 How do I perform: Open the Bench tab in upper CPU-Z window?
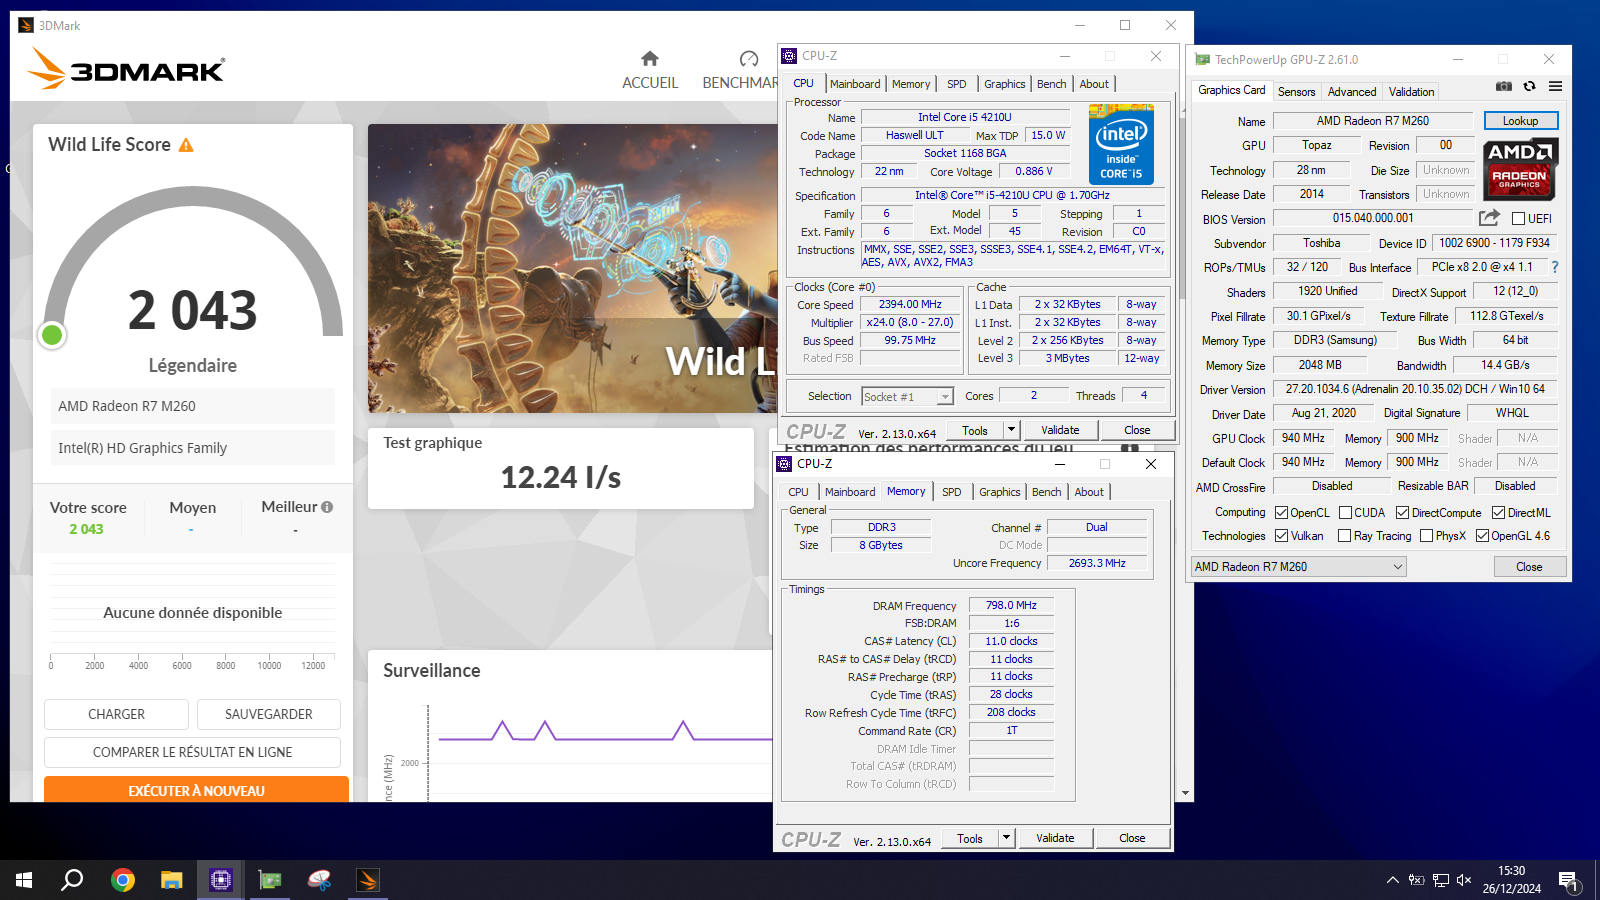point(1051,84)
